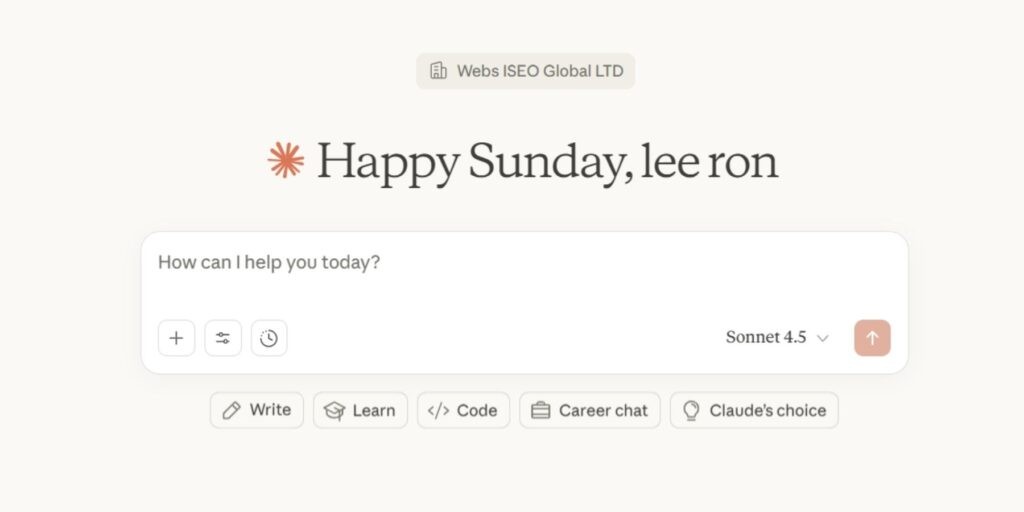
Task: Toggle the extended thinking clock icon
Action: pyautogui.click(x=269, y=338)
